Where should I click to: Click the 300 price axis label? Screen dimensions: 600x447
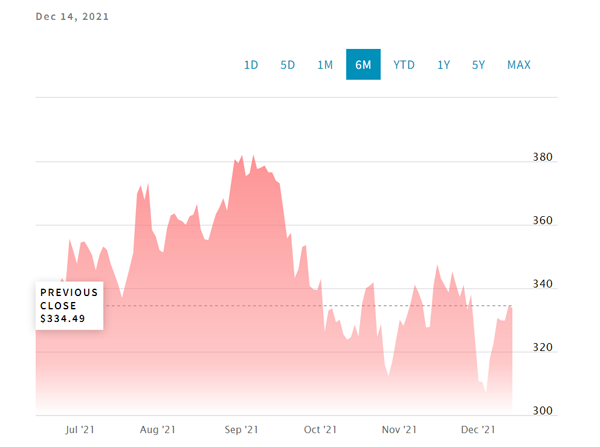coord(543,411)
